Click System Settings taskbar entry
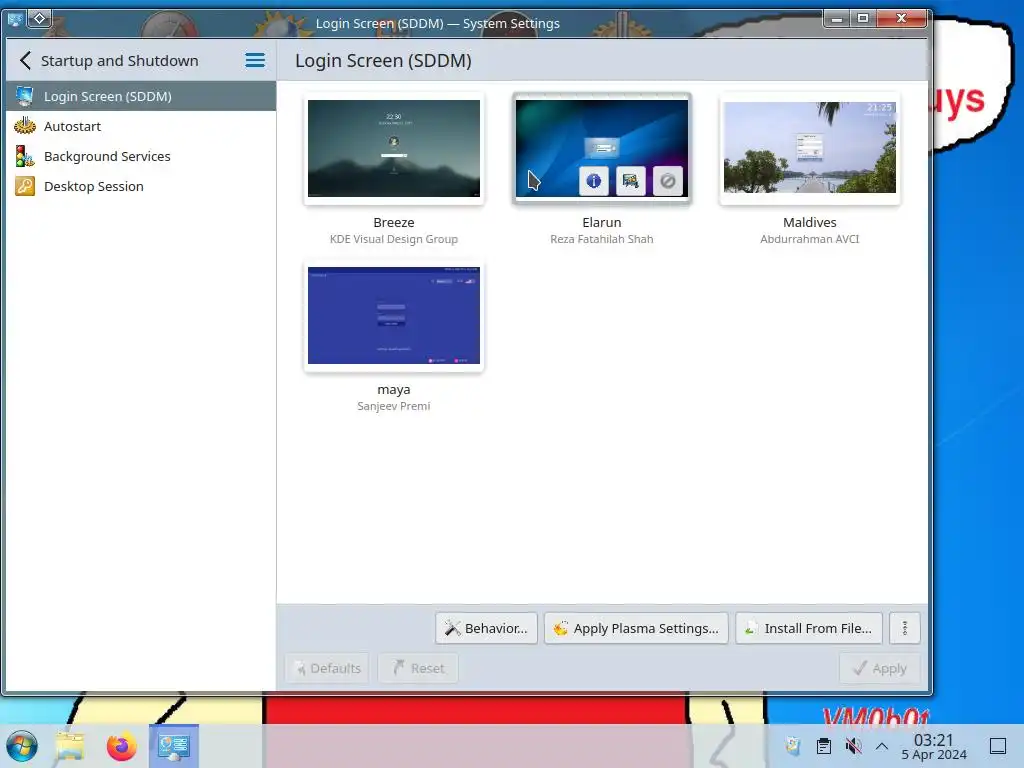Image resolution: width=1024 pixels, height=768 pixels. tap(174, 746)
